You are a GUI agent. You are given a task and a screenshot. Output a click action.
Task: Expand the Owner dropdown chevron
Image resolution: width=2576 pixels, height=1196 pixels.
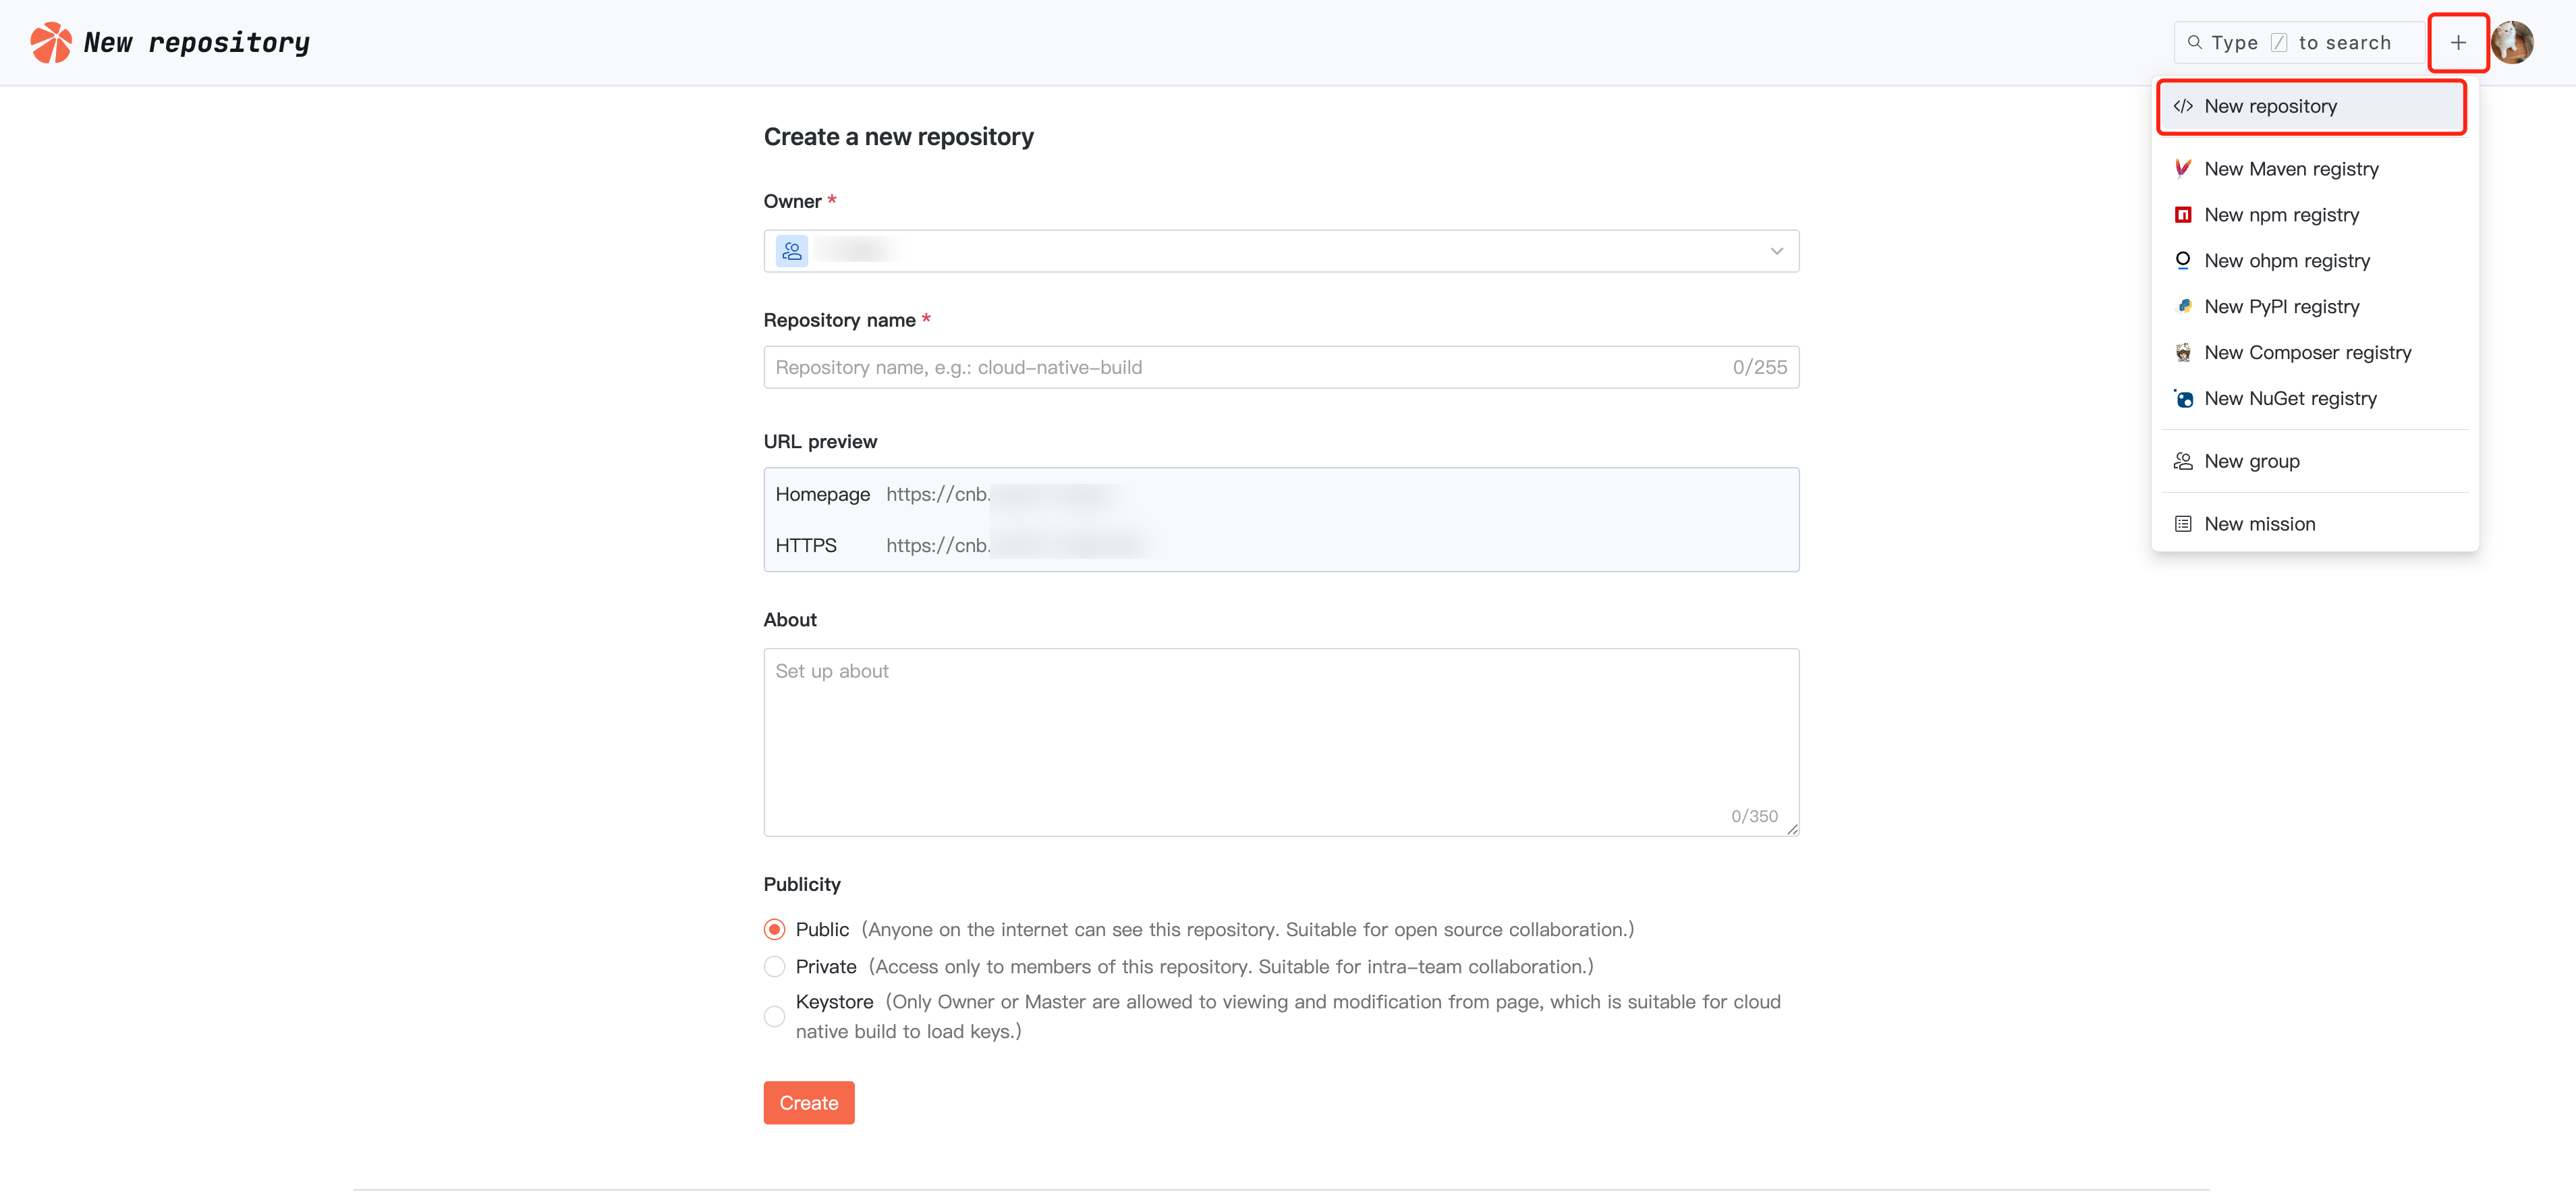point(1776,251)
